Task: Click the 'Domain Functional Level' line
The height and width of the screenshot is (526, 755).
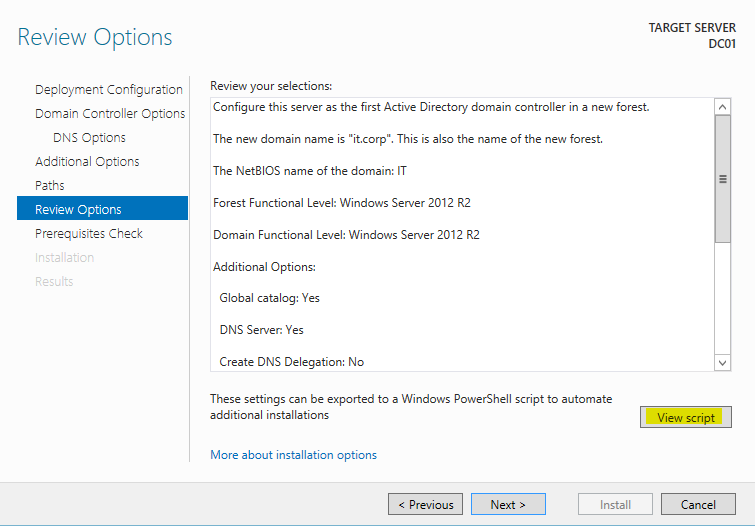Action: [346, 235]
